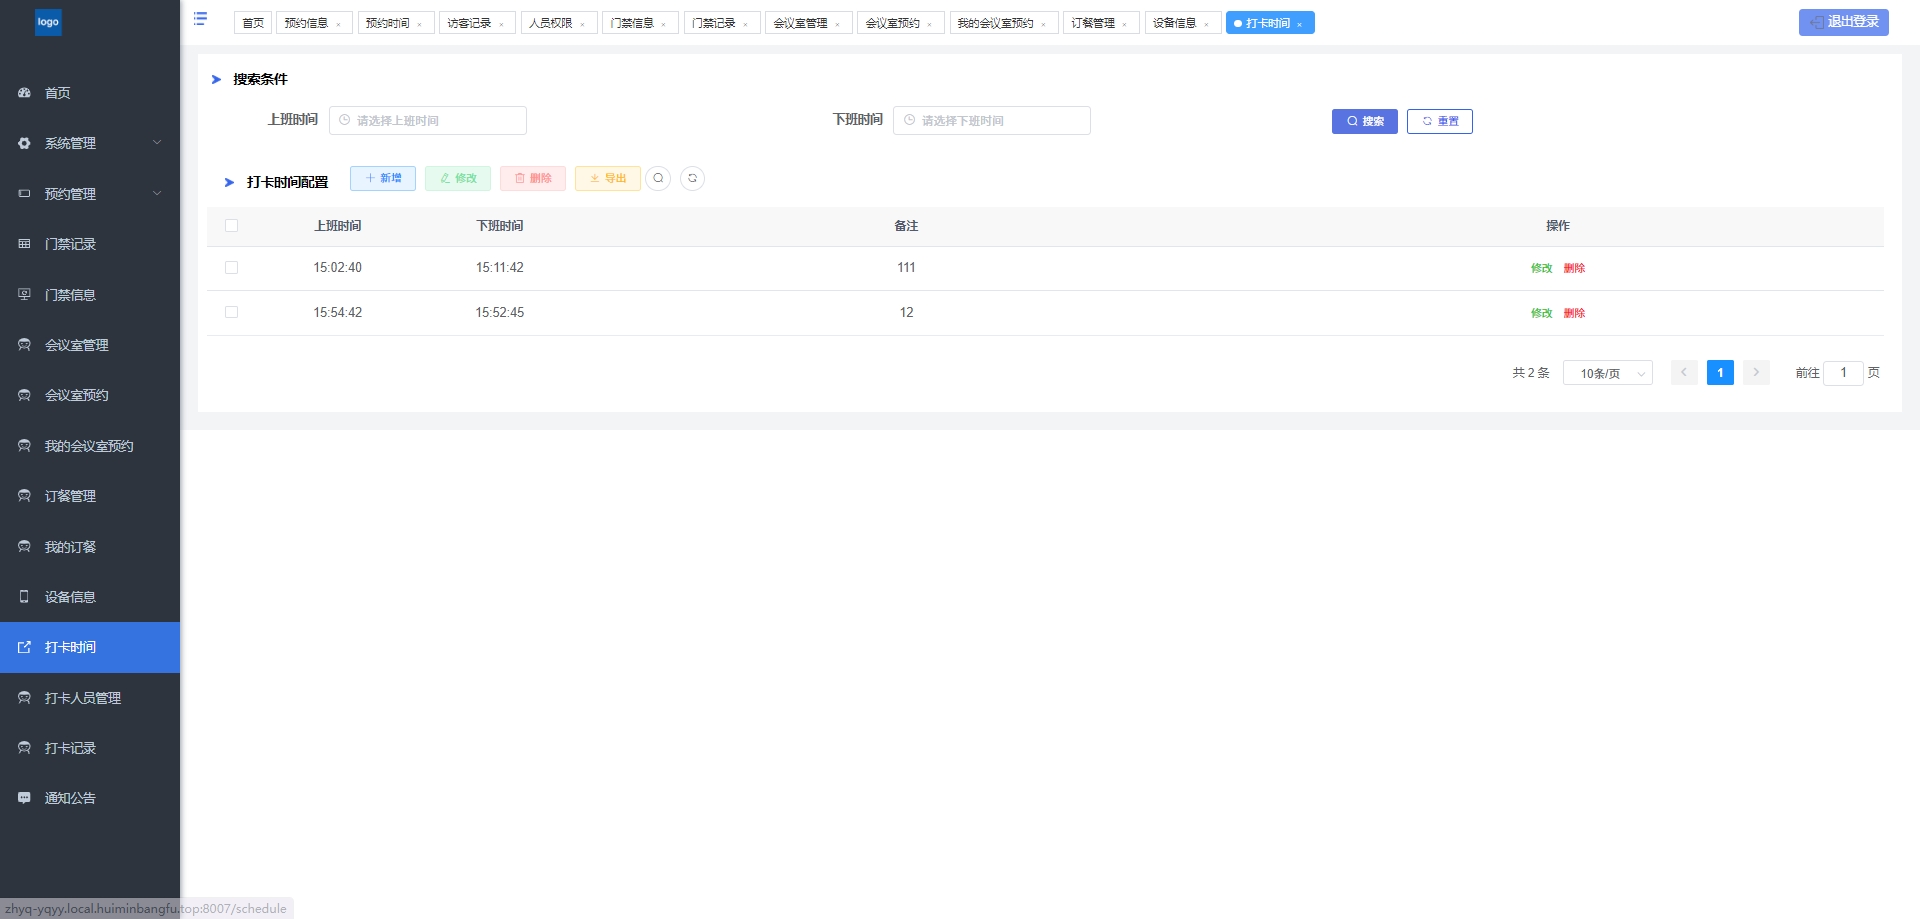This screenshot has width=1920, height=919.
Task: Open the 10条/页 page size dropdown
Action: (x=1607, y=373)
